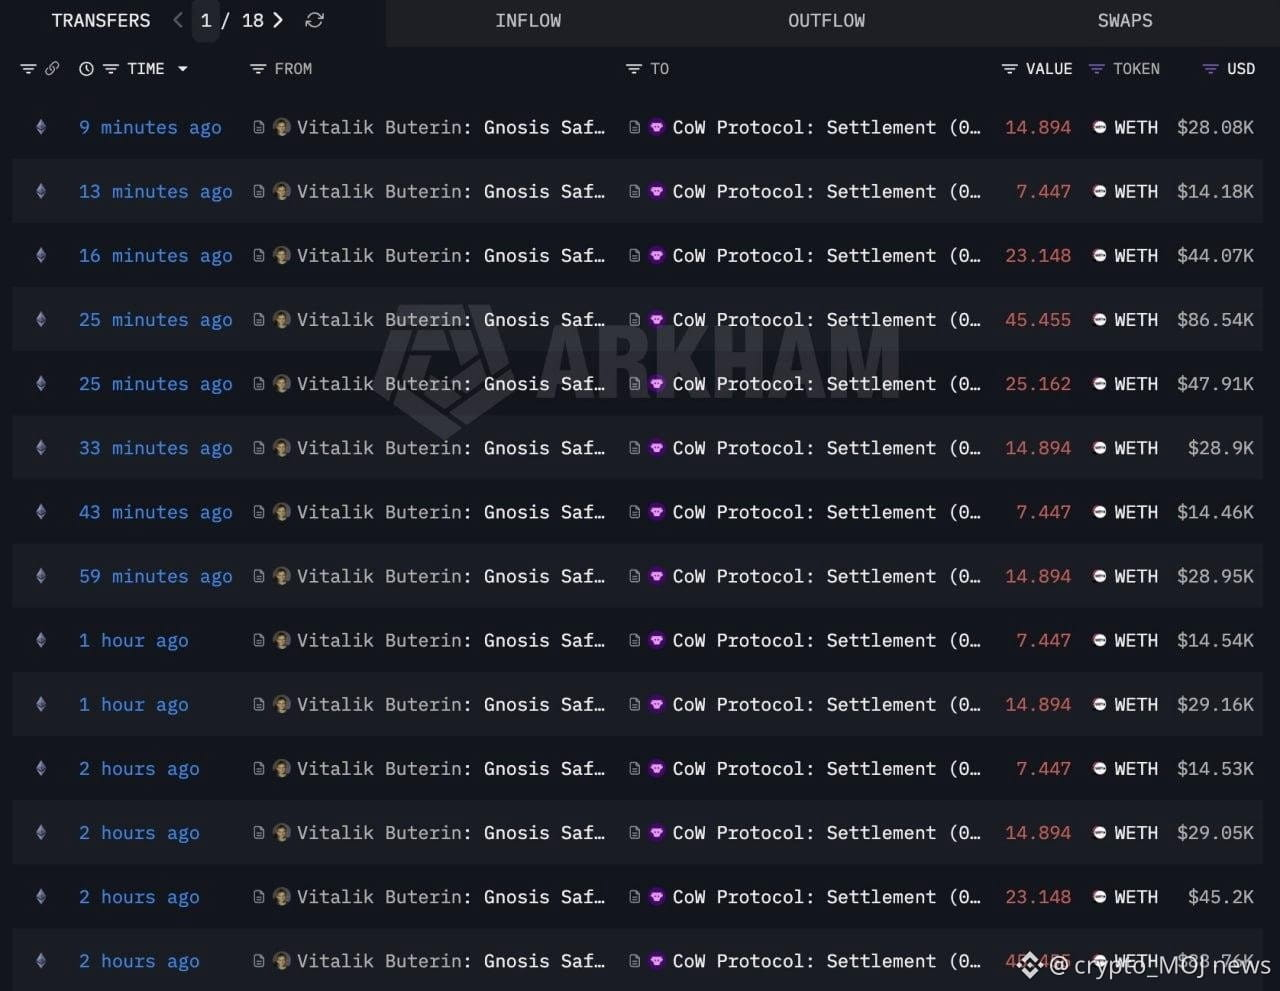The width and height of the screenshot is (1280, 991).
Task: Copy sender address in 9 minutes ago row
Action: point(259,127)
